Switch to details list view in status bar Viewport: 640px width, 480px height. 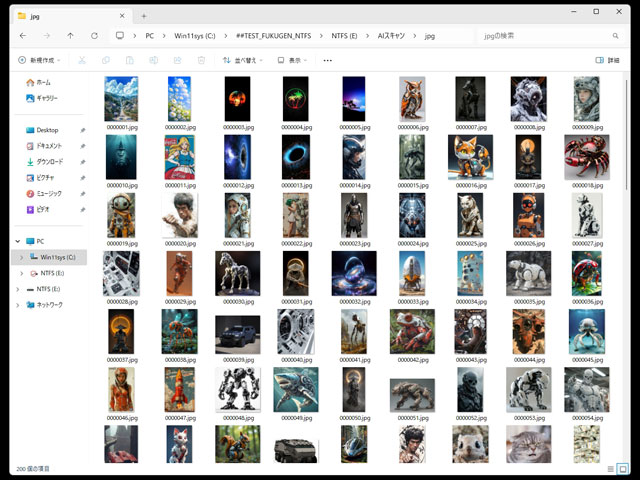(x=610, y=468)
